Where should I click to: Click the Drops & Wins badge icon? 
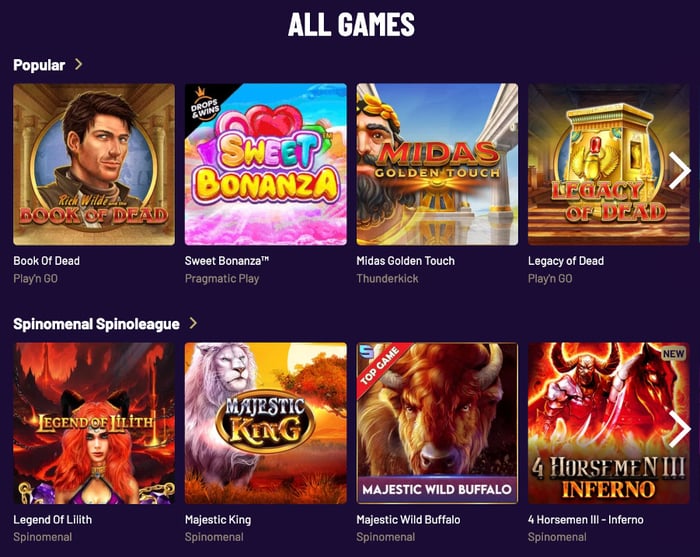pos(204,104)
